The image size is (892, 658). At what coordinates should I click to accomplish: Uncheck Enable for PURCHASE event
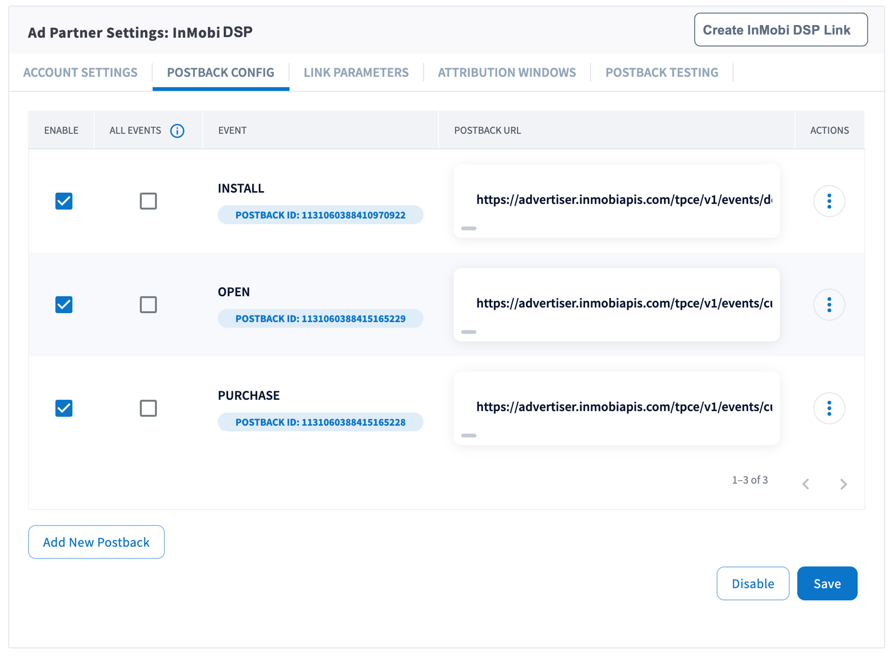coord(64,408)
